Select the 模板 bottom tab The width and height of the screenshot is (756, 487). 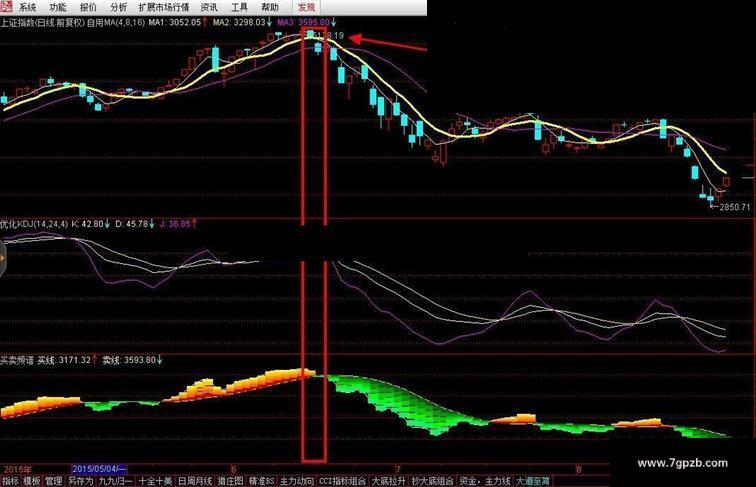(x=32, y=481)
